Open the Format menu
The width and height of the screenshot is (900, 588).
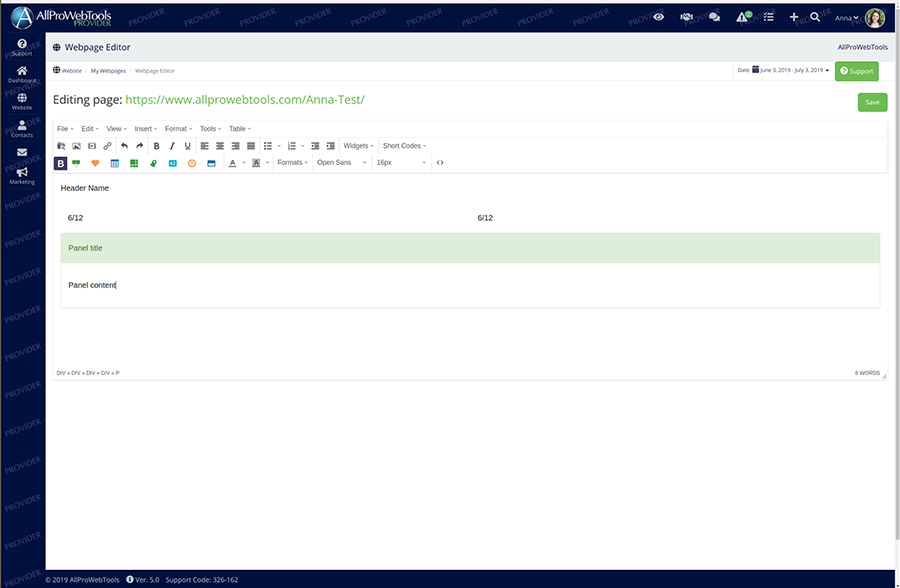179,129
